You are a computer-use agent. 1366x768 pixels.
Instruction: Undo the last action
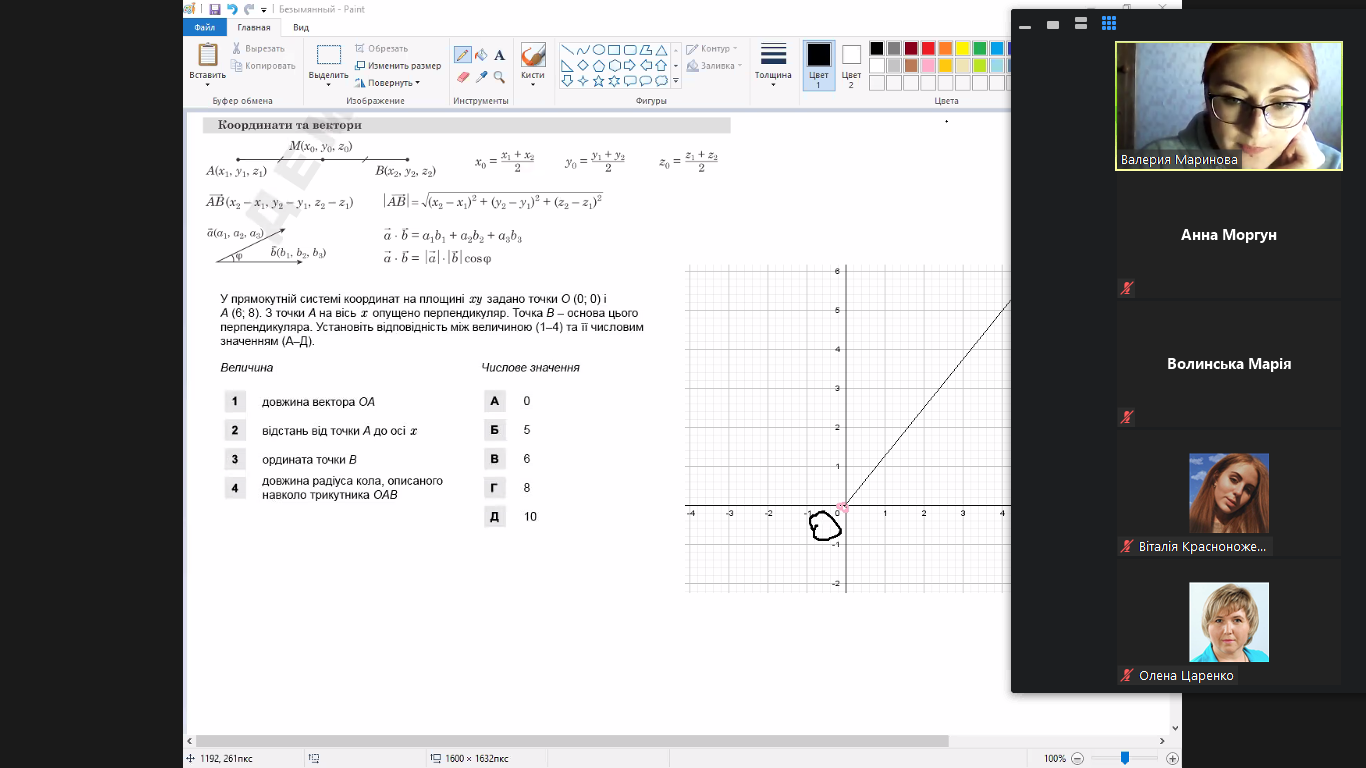pyautogui.click(x=232, y=9)
